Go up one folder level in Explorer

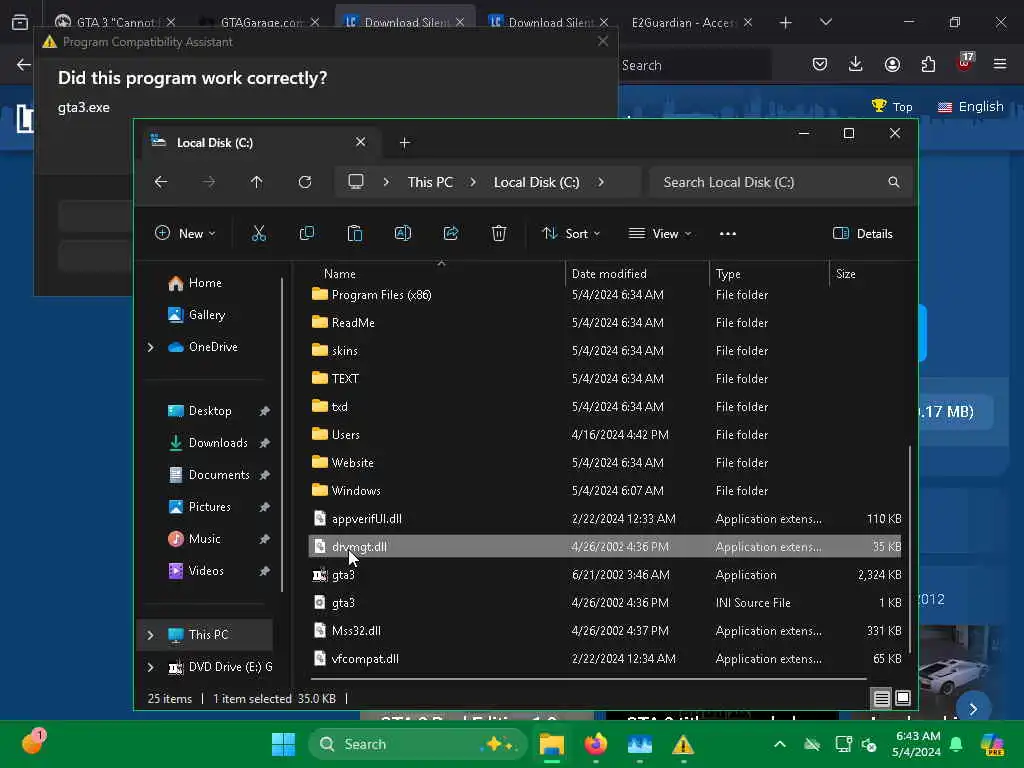[x=257, y=182]
